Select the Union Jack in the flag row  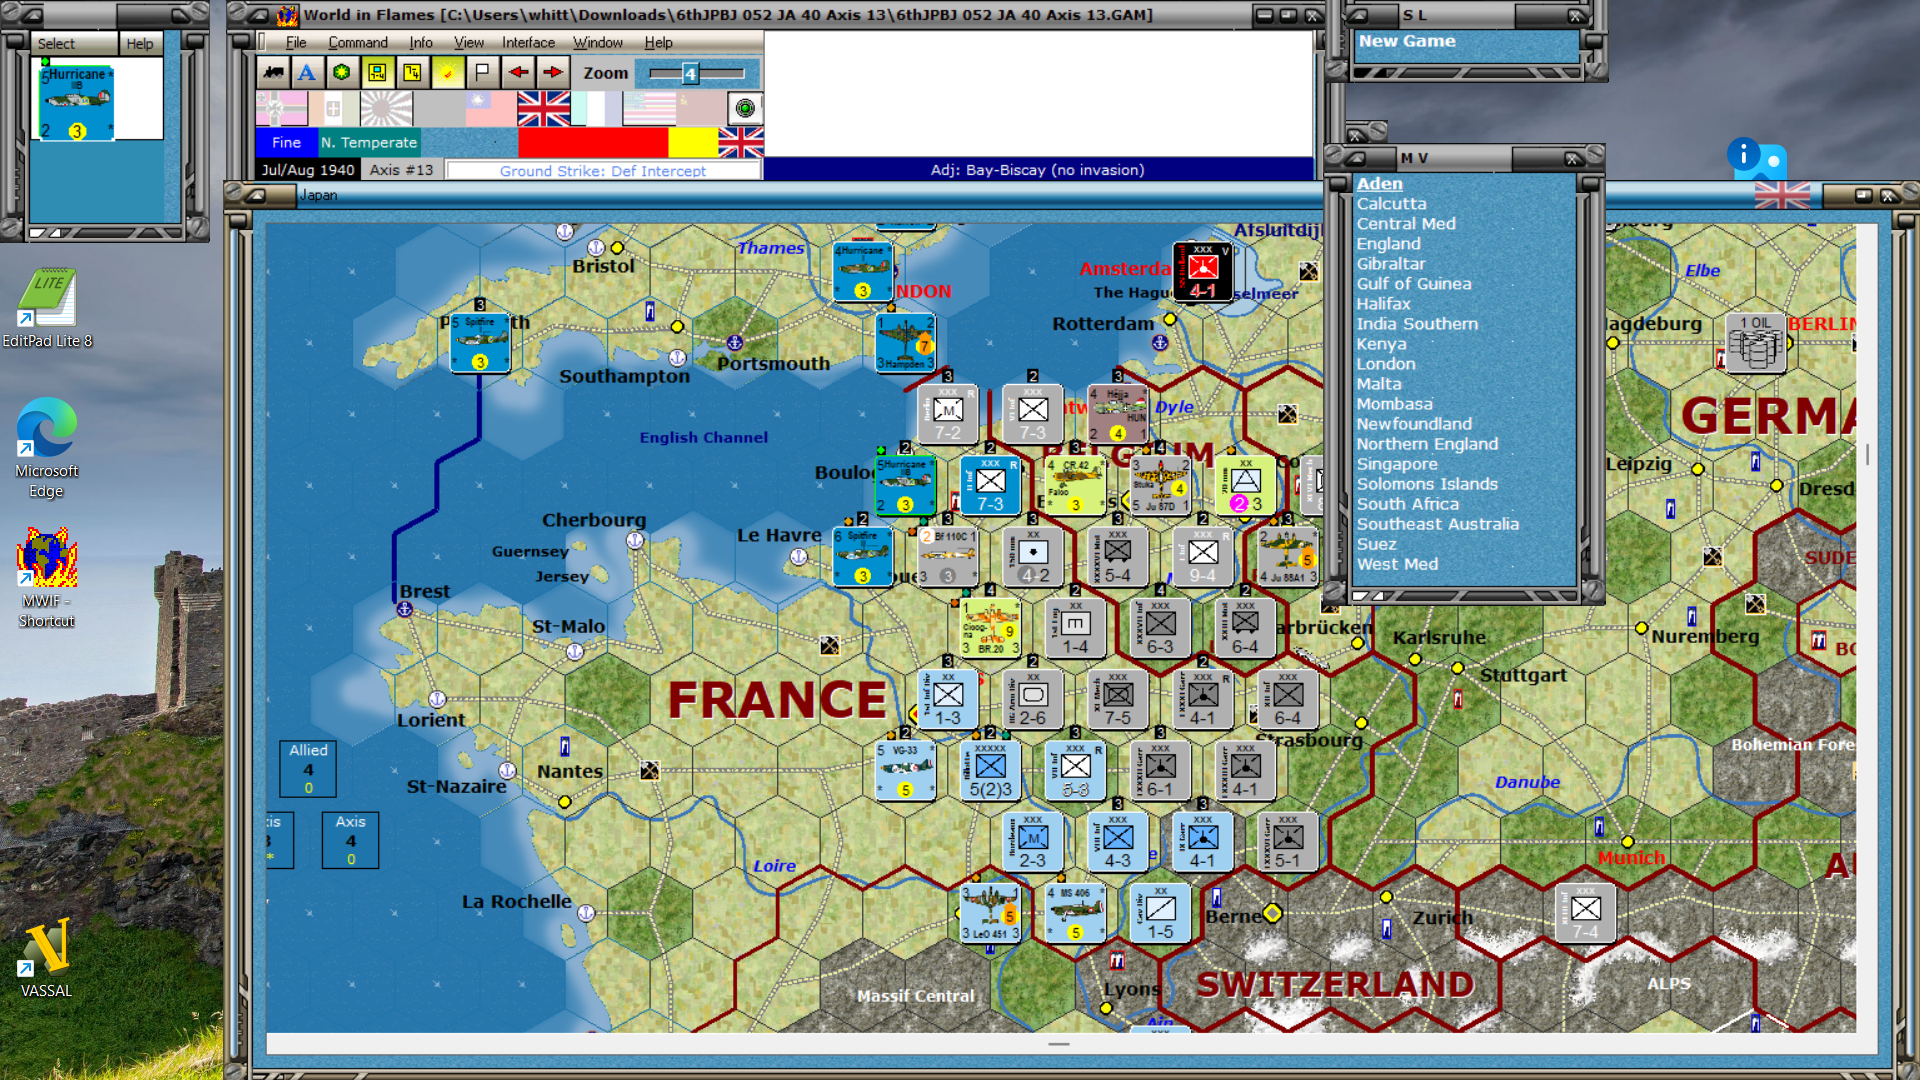point(544,108)
